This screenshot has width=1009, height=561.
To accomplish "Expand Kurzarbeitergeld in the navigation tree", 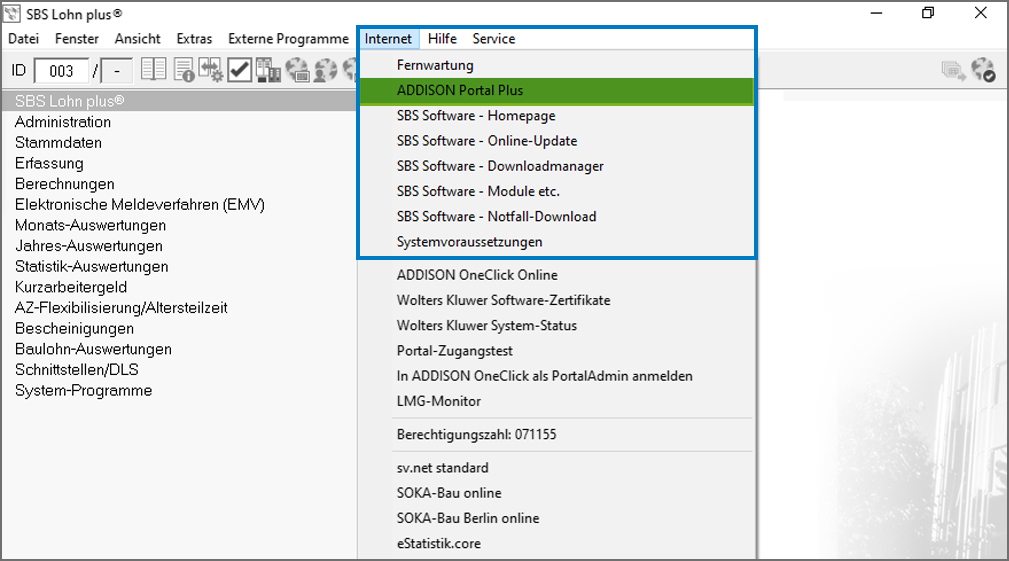I will [x=70, y=288].
